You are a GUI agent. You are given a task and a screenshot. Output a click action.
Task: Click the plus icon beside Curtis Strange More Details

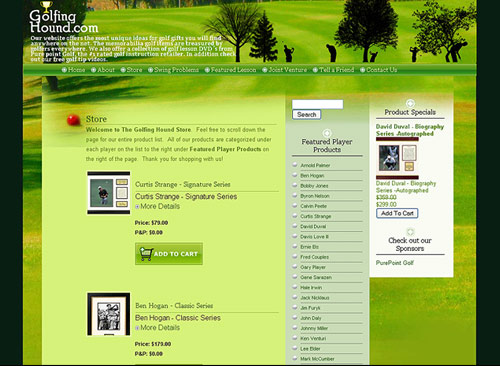tap(137, 207)
